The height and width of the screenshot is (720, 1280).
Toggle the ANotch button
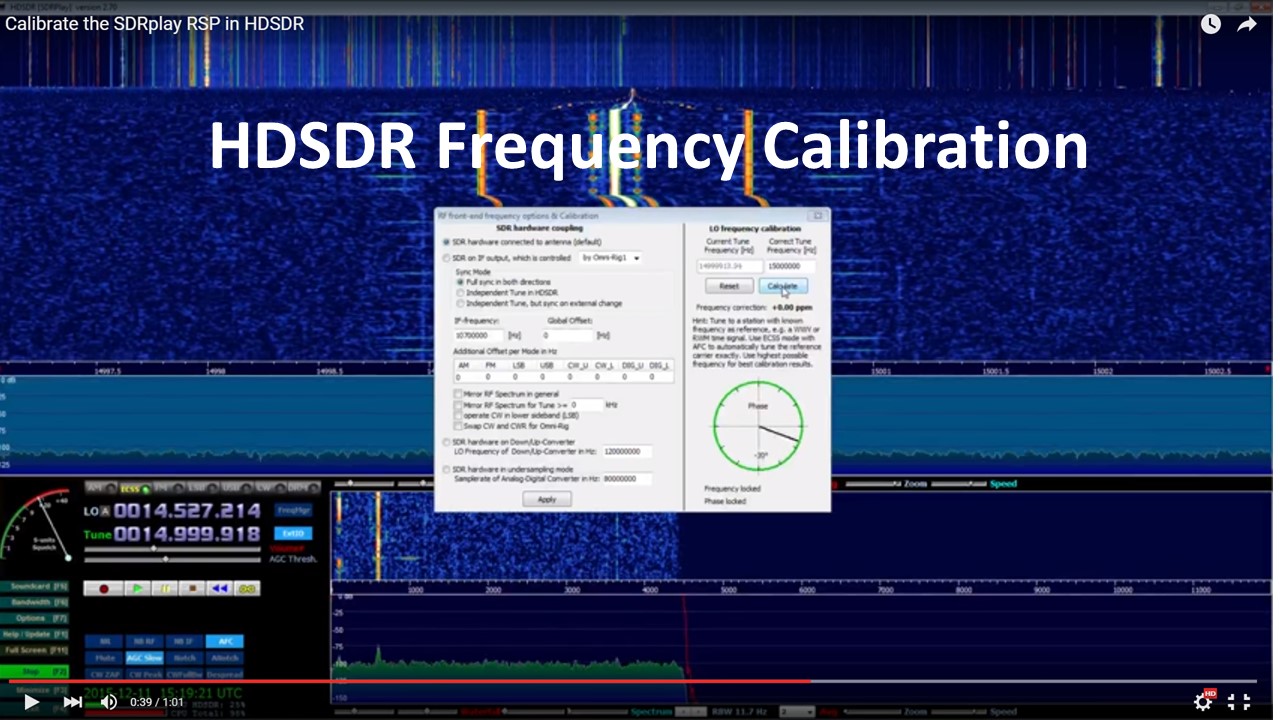pyautogui.click(x=224, y=658)
